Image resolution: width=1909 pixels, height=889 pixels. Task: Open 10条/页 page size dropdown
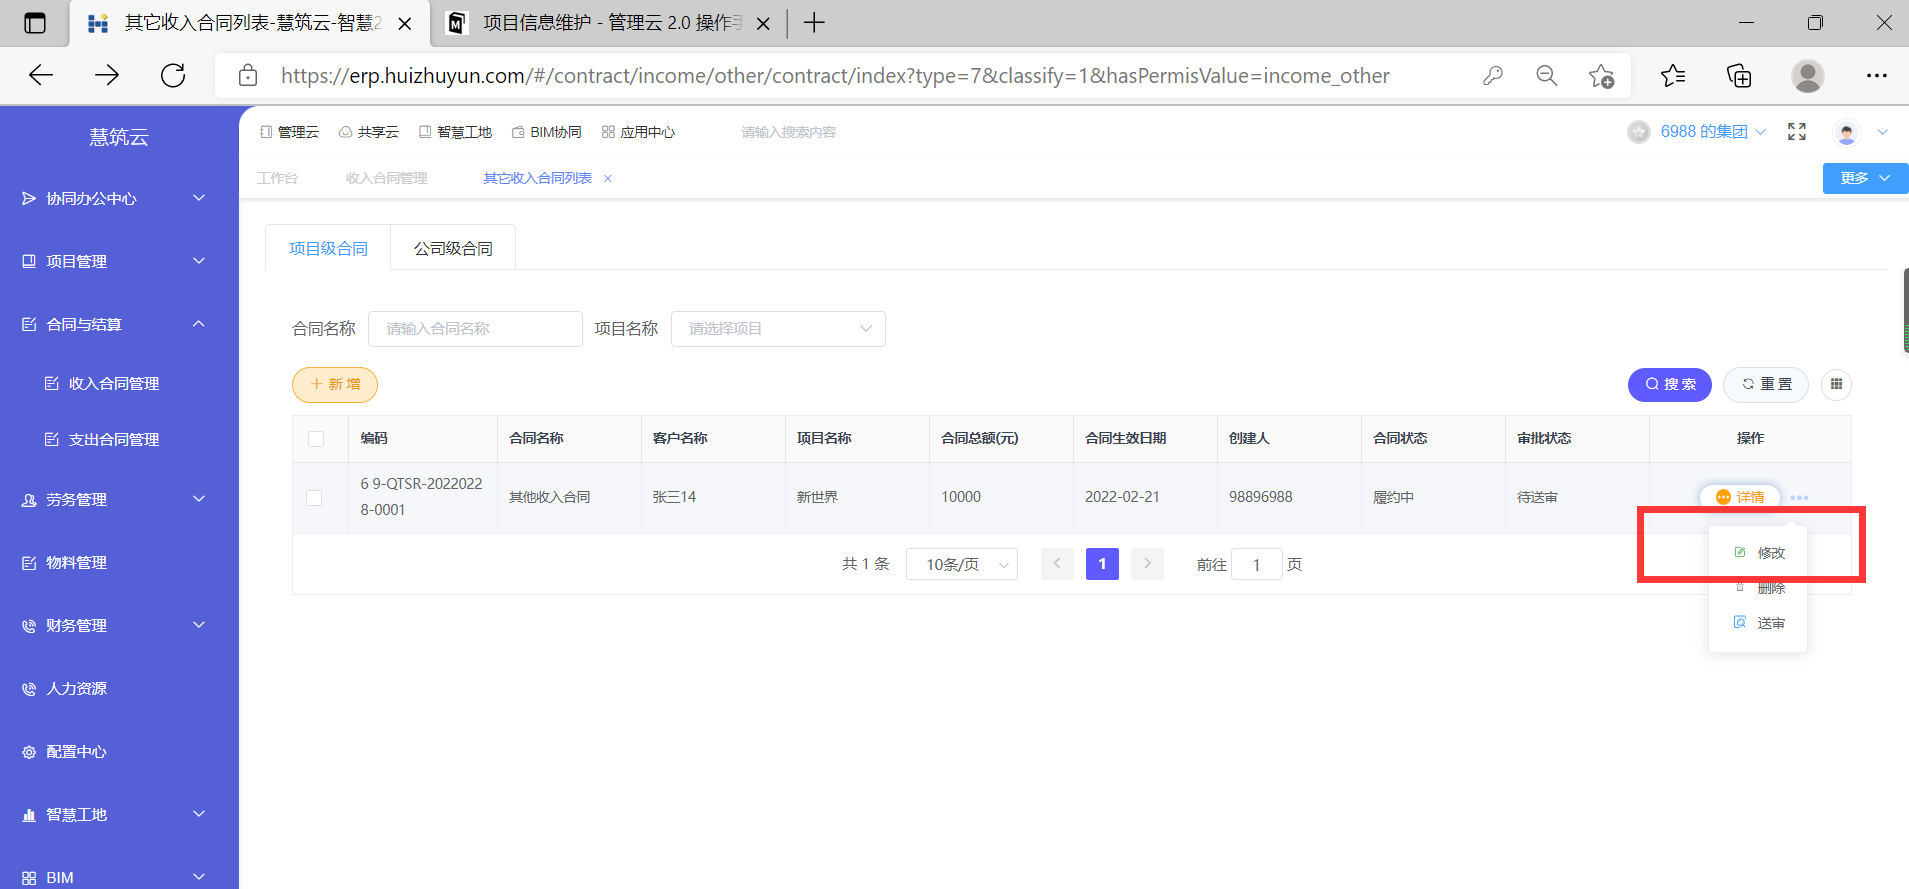pyautogui.click(x=962, y=564)
